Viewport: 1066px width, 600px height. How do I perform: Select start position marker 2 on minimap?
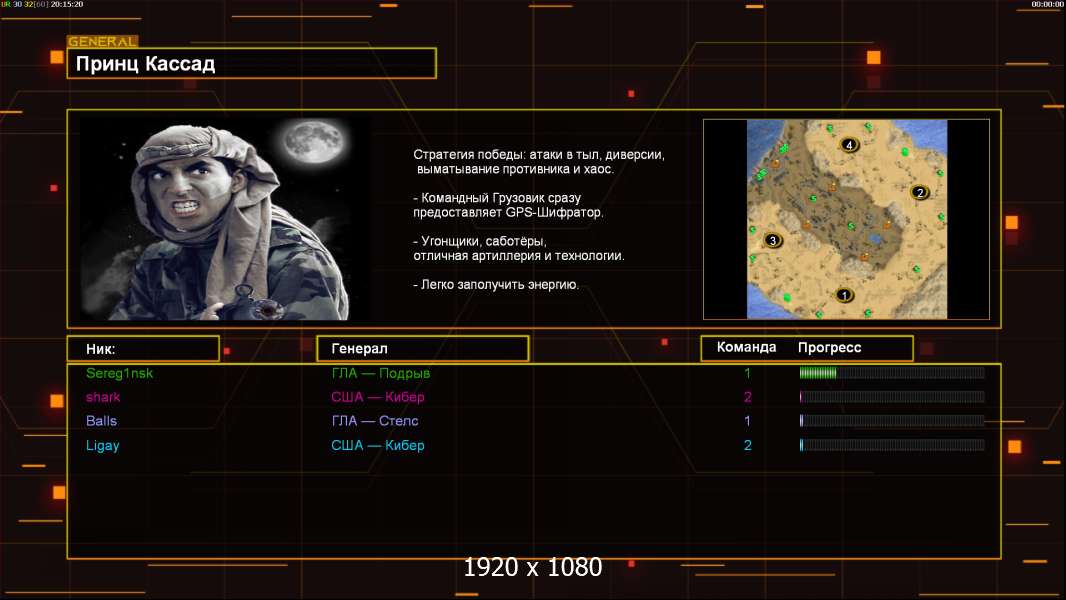click(x=920, y=192)
